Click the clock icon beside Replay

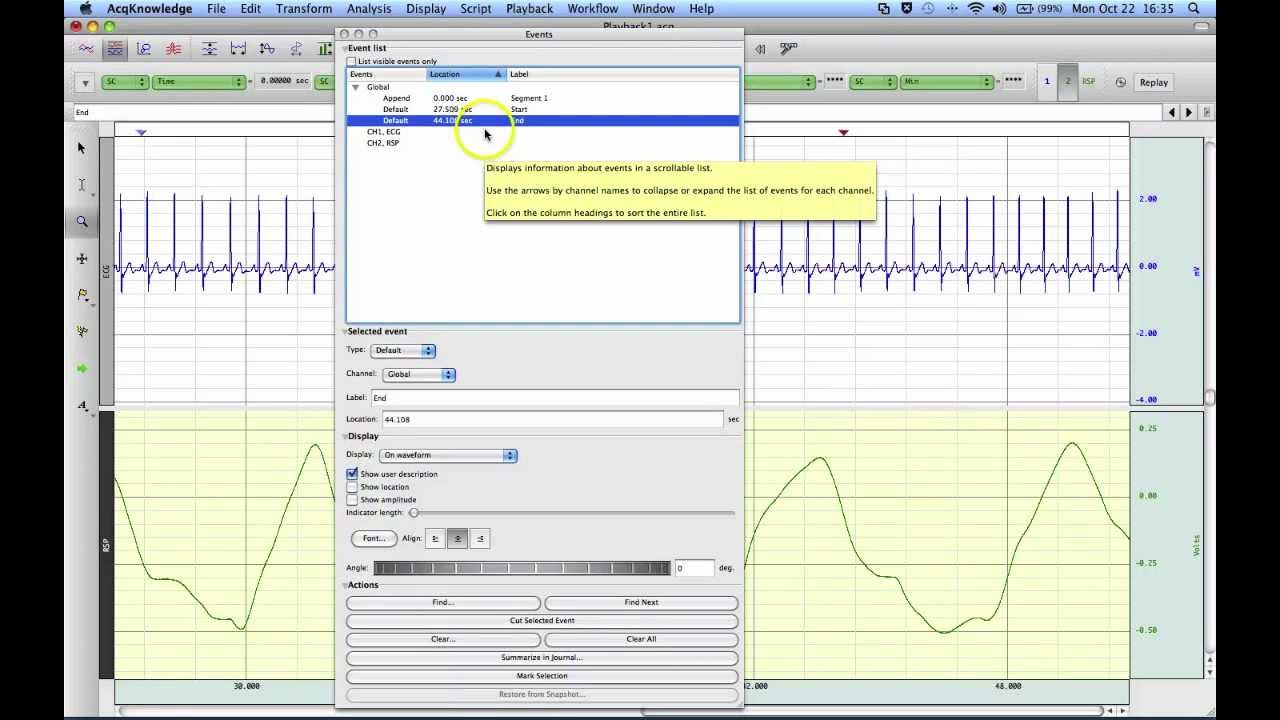[1120, 82]
